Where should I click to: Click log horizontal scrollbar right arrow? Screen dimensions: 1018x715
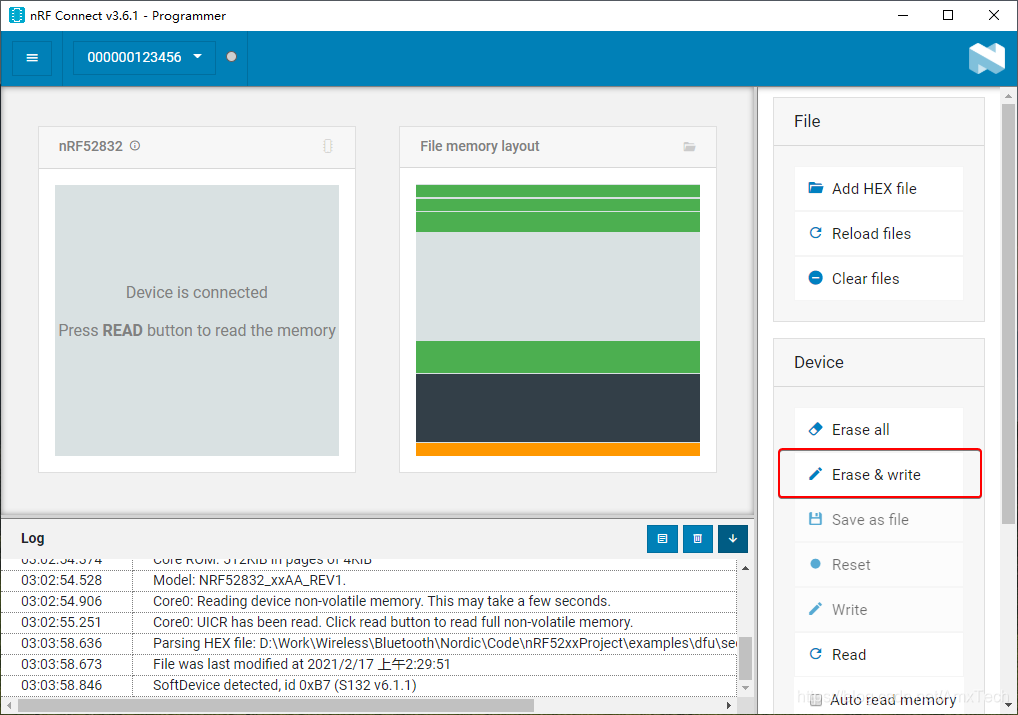click(728, 705)
